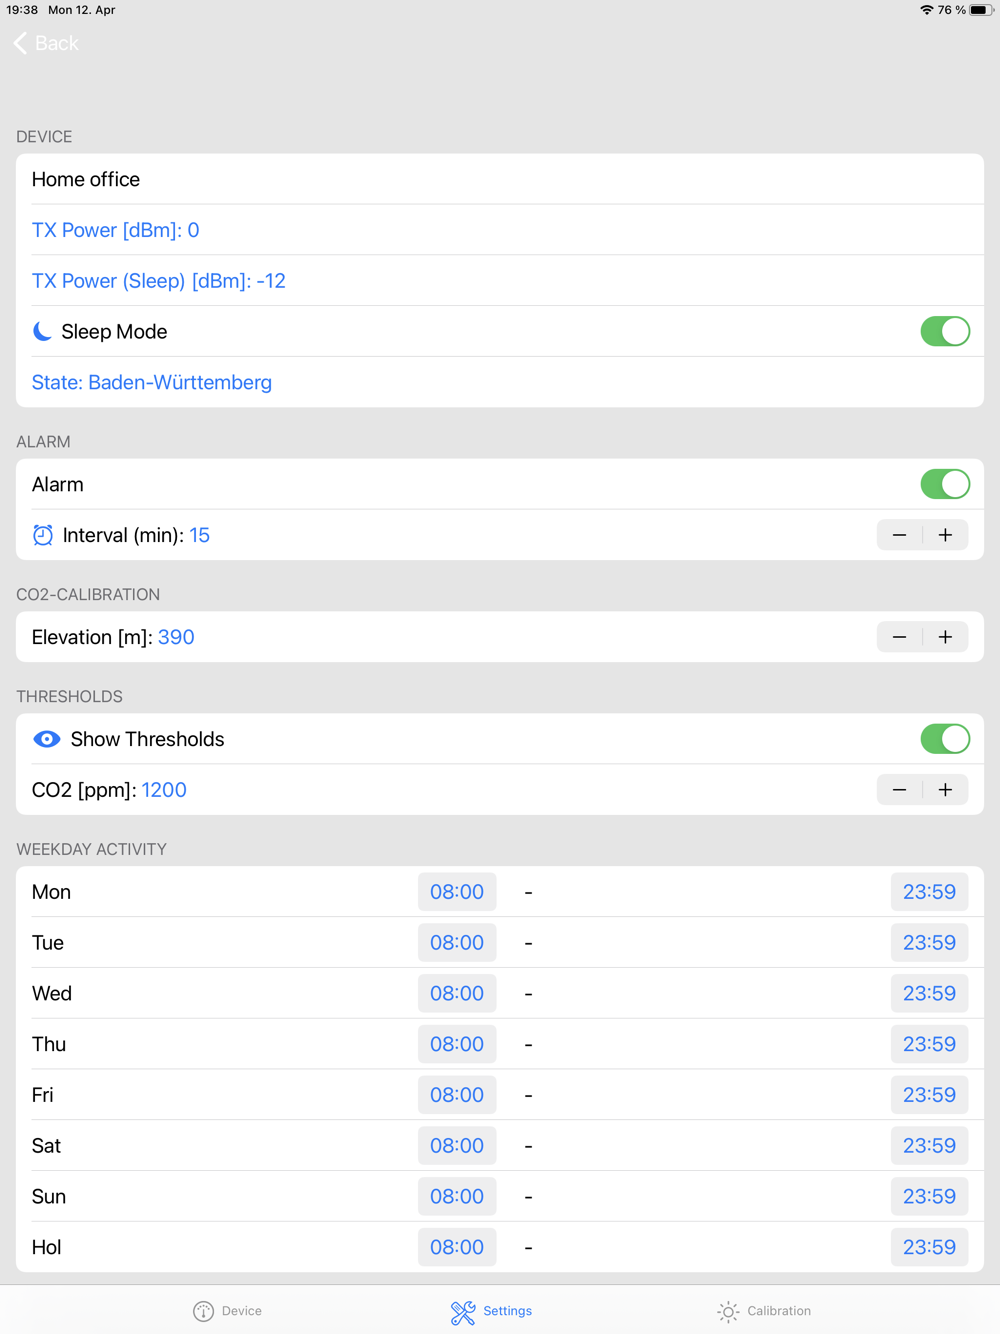Edit the Home office device name
This screenshot has width=1000, height=1334.
[500, 179]
